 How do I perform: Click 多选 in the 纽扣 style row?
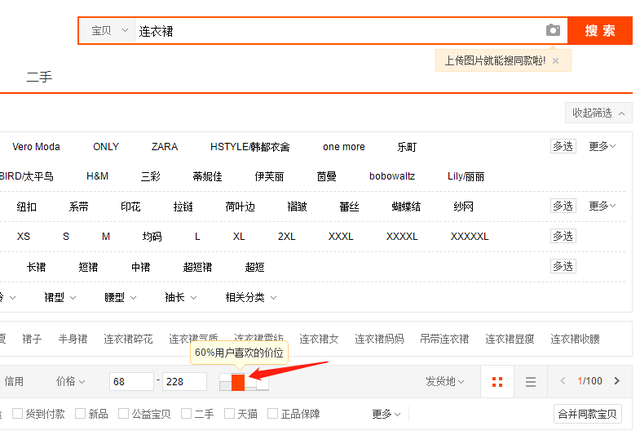click(x=563, y=206)
